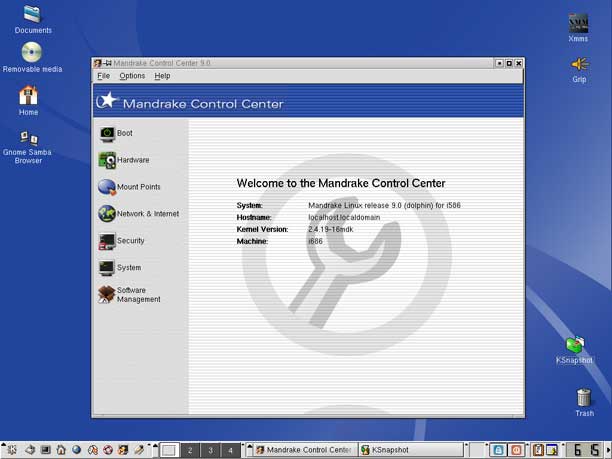Launch the web browser globe panel icon
The height and width of the screenshot is (459, 612).
[x=76, y=450]
